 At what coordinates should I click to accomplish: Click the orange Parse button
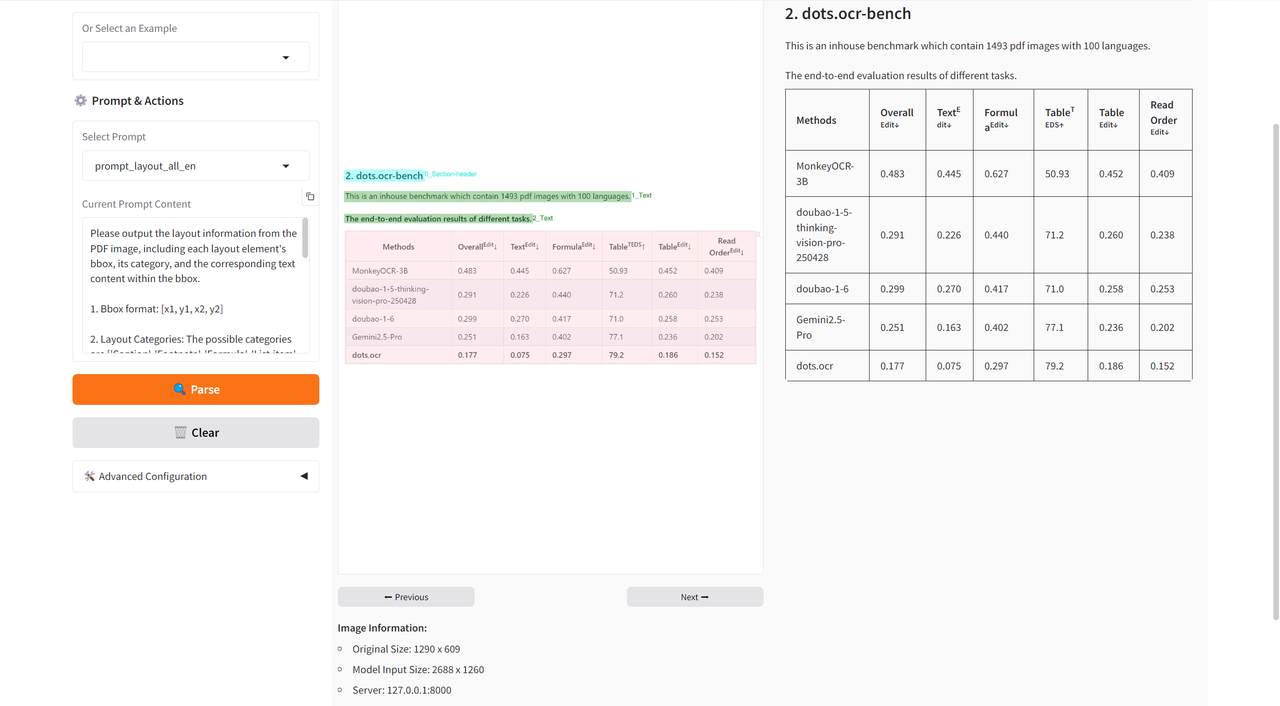click(196, 390)
